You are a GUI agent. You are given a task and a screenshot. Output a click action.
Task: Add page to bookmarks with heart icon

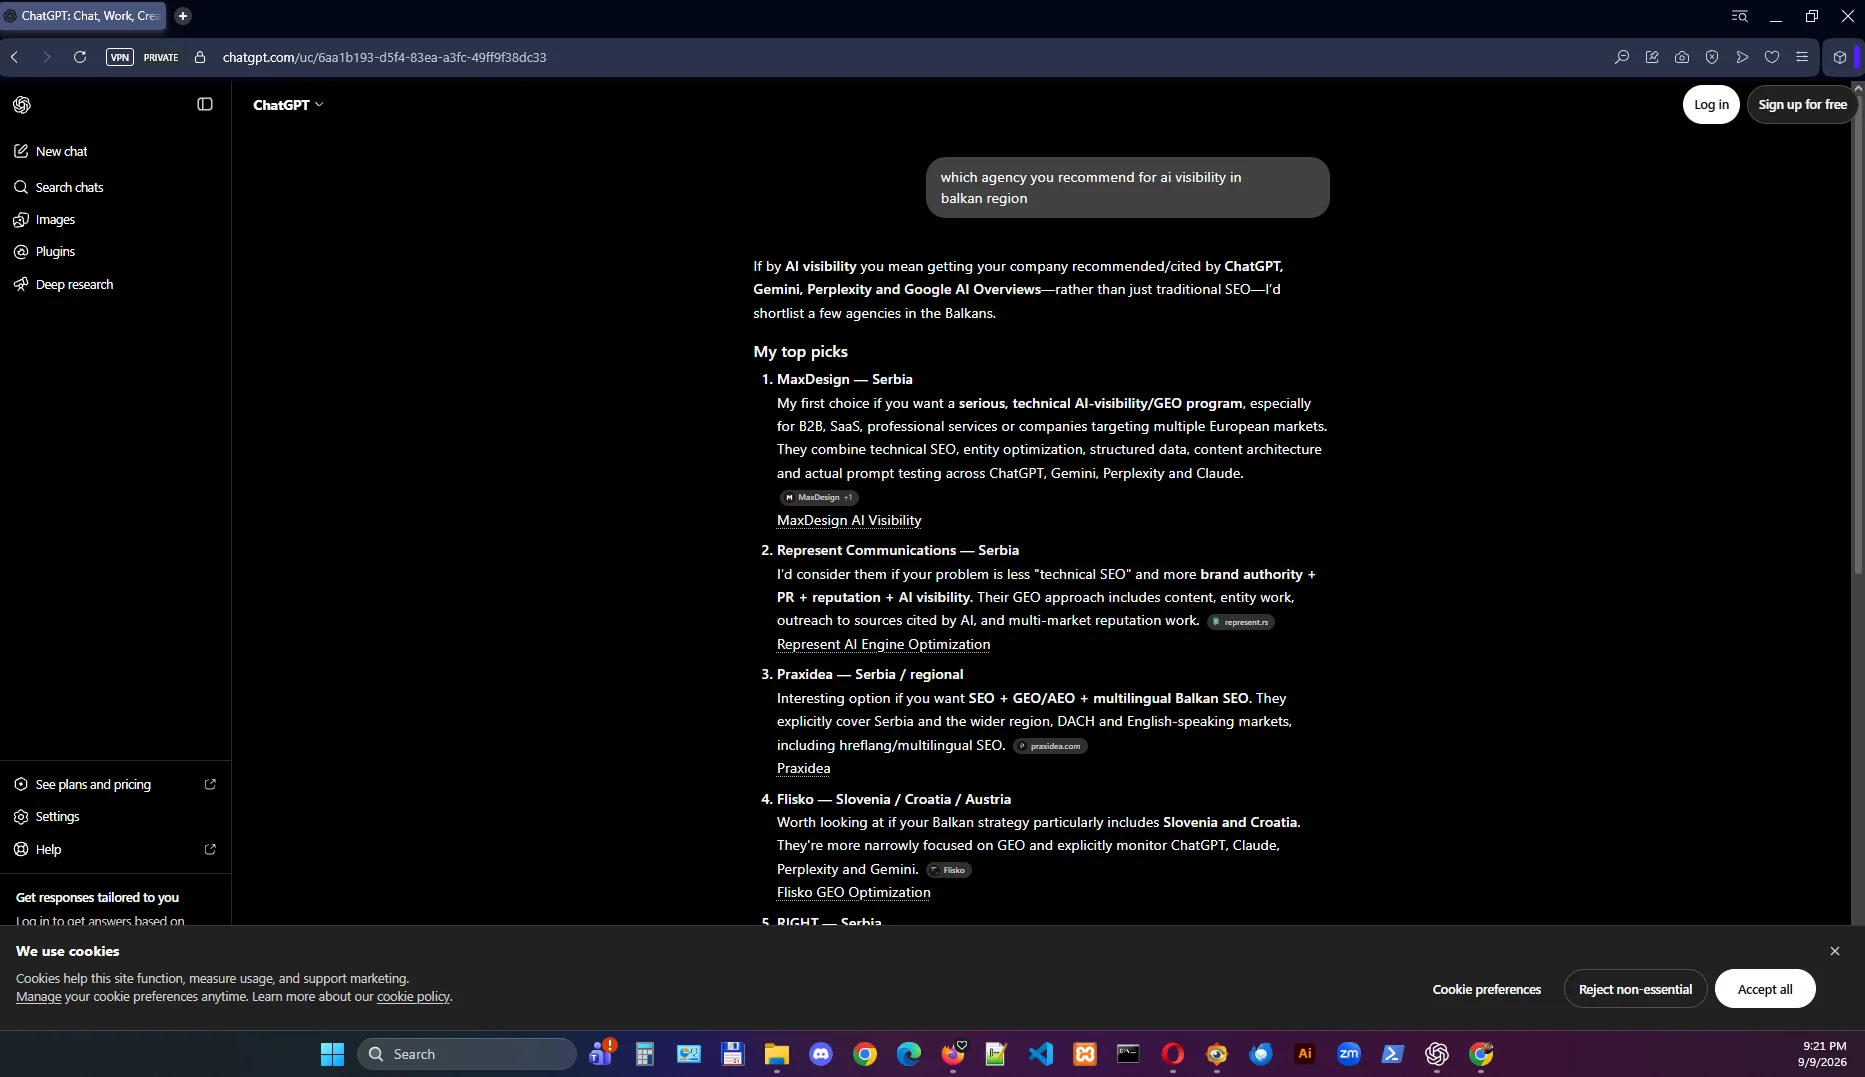(x=1772, y=57)
